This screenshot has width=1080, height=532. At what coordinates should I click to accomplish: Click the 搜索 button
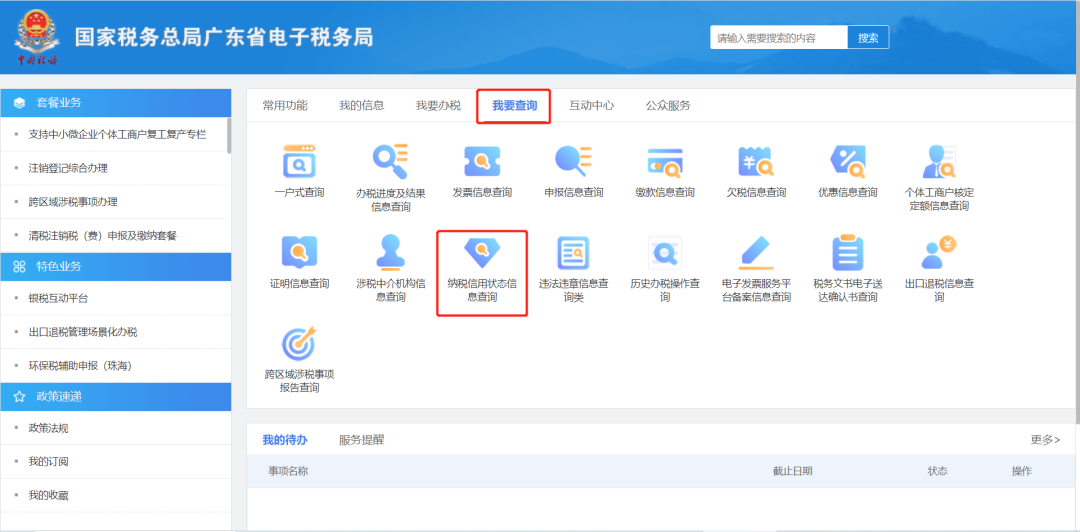click(x=868, y=37)
